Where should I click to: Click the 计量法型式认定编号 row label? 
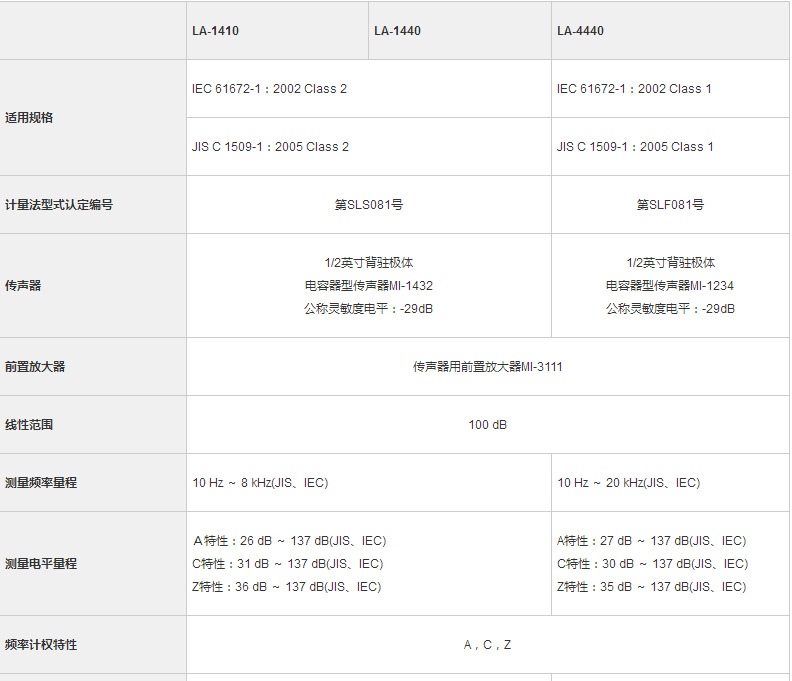59,205
